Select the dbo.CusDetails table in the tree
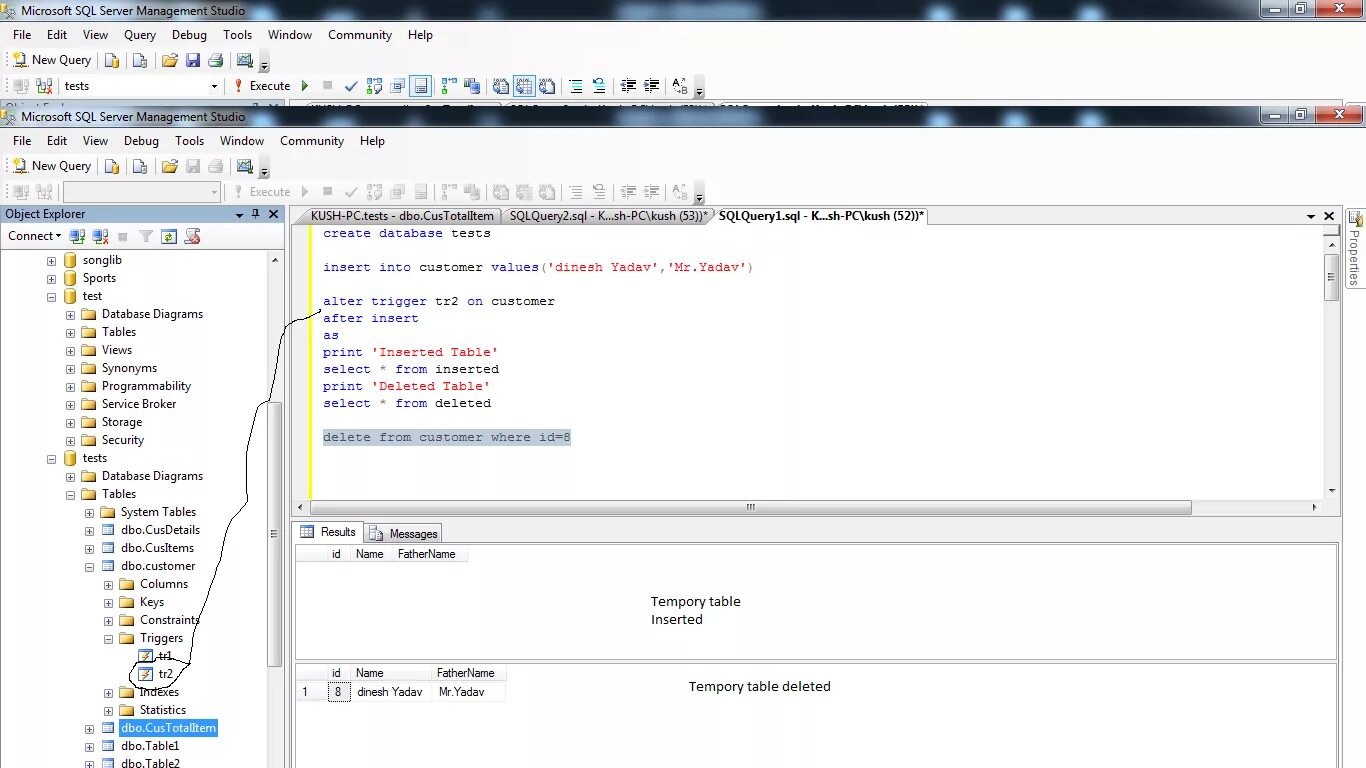The image size is (1366, 768). click(x=160, y=530)
